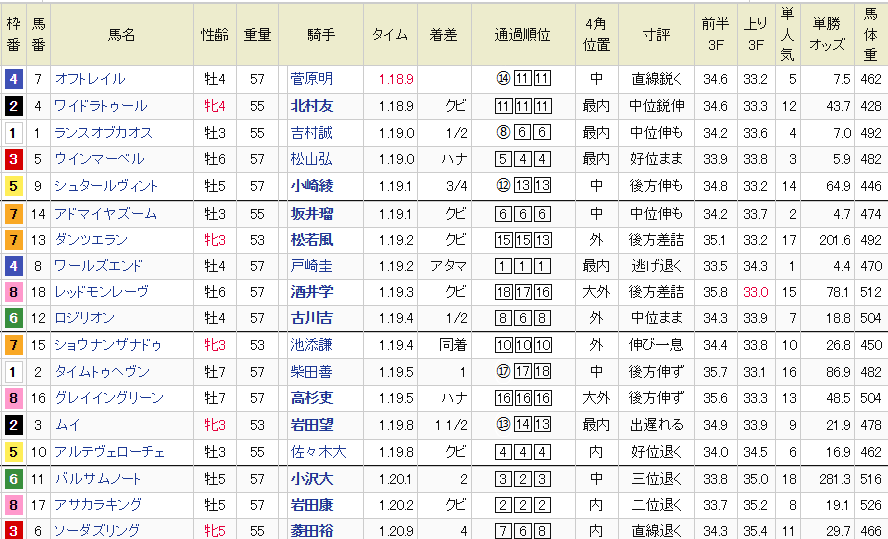Click the 騎手 column header

[x=321, y=34]
